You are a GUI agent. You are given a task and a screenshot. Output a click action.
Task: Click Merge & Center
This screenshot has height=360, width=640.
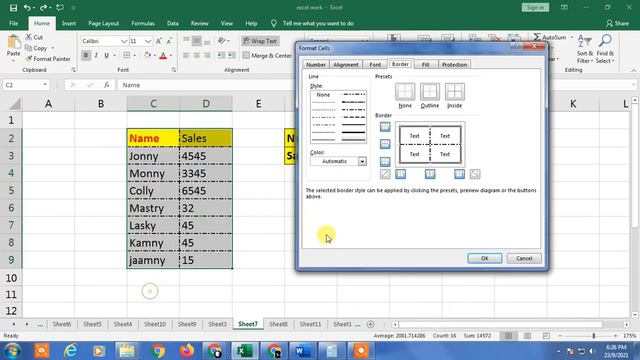tap(267, 55)
